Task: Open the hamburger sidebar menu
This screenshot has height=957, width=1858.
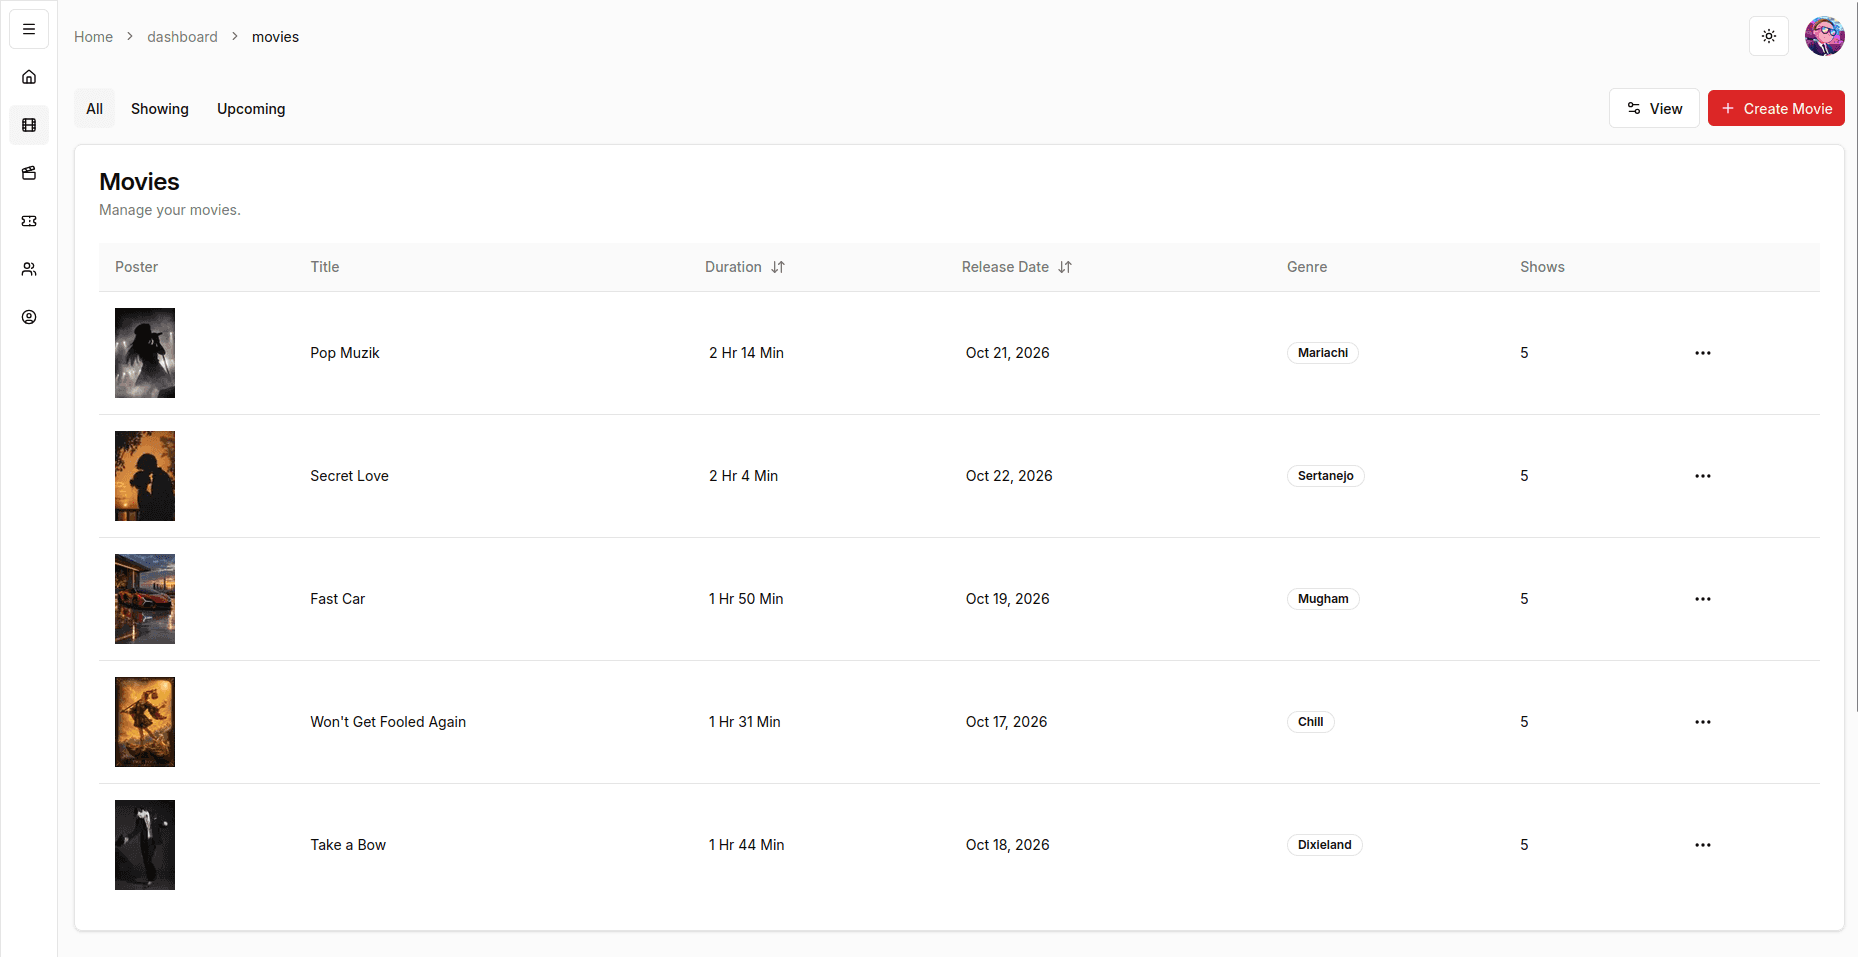Action: point(29,29)
